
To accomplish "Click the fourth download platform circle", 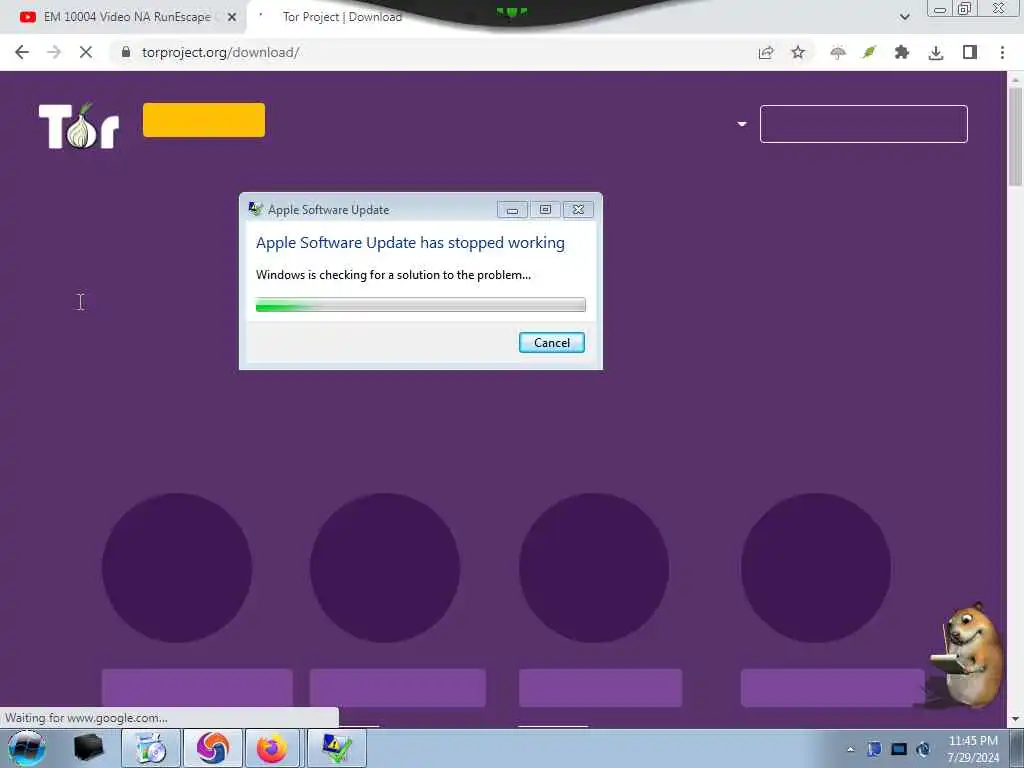I will click(816, 568).
